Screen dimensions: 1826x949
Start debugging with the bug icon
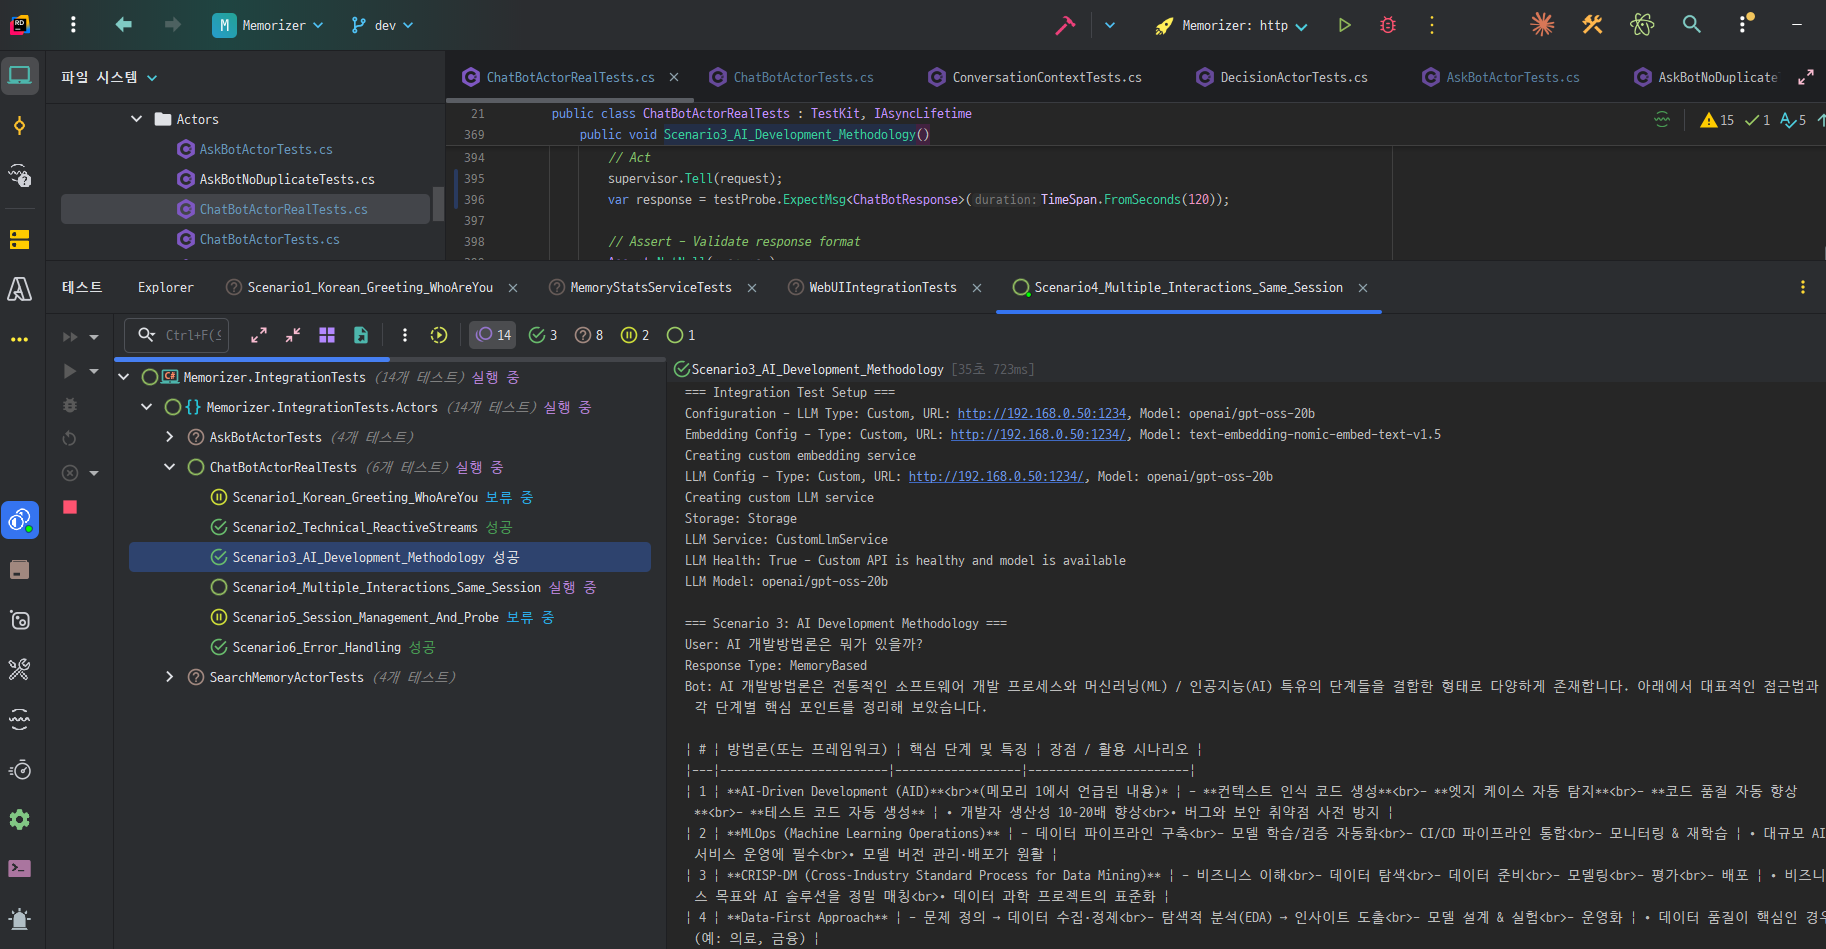tap(1388, 25)
